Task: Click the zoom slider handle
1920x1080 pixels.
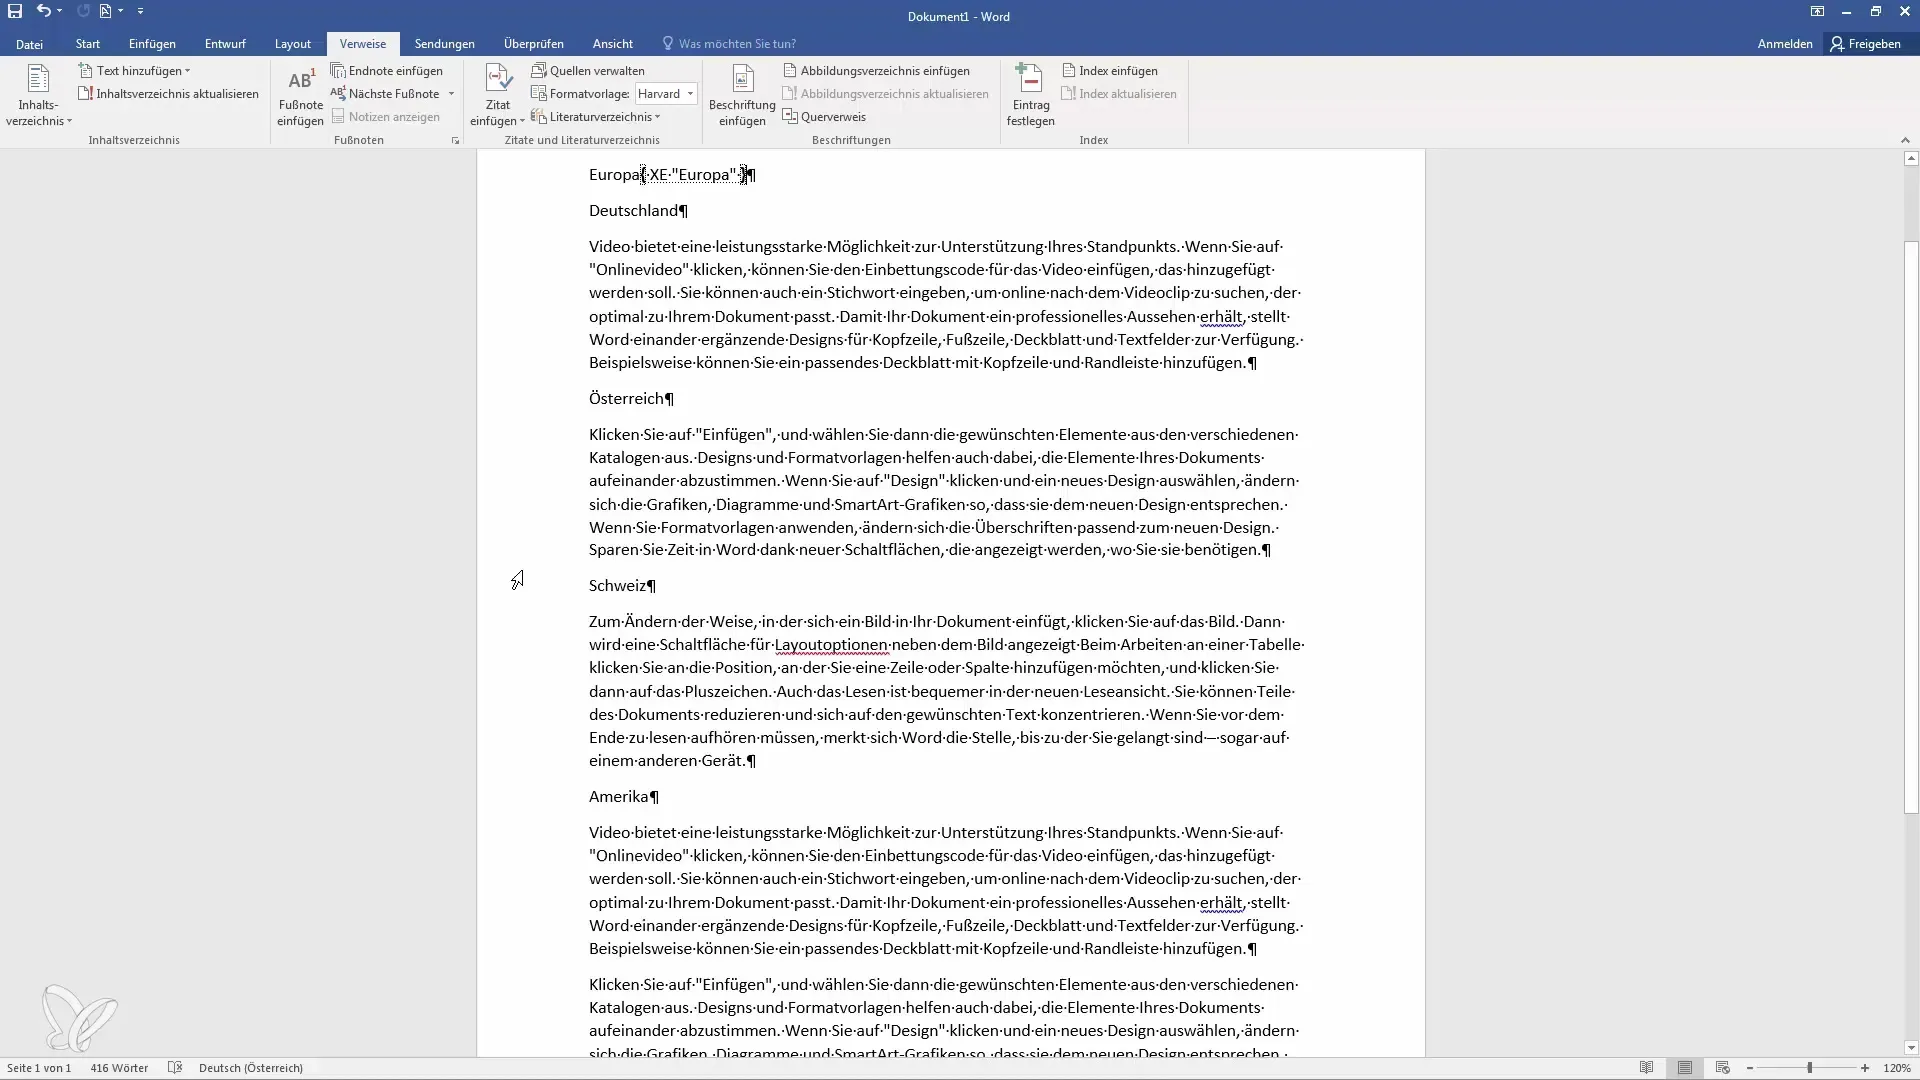Action: tap(1809, 1068)
